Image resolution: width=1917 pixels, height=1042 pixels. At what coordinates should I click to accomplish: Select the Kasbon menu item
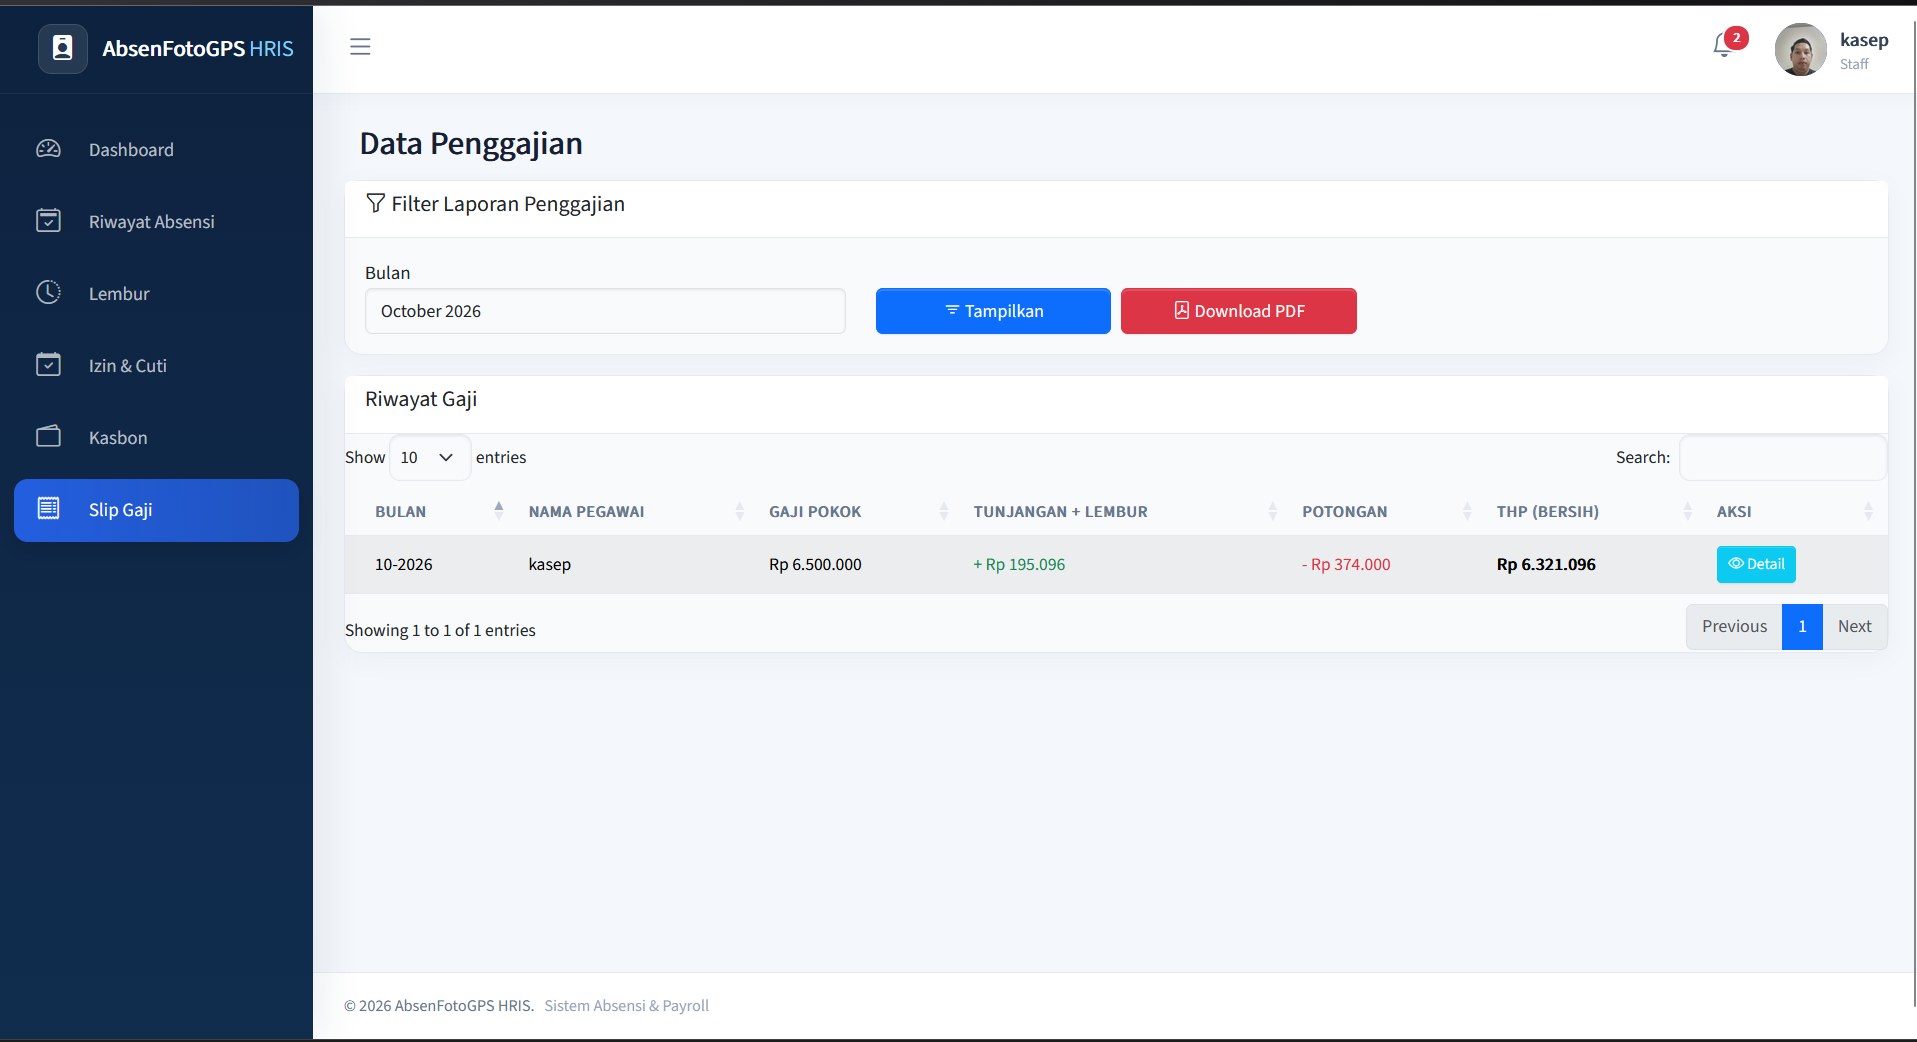pyautogui.click(x=156, y=438)
